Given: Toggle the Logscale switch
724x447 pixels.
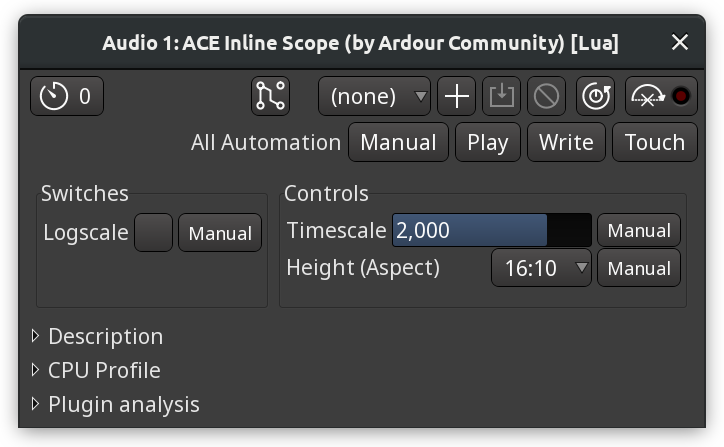Looking at the screenshot, I should (153, 232).
